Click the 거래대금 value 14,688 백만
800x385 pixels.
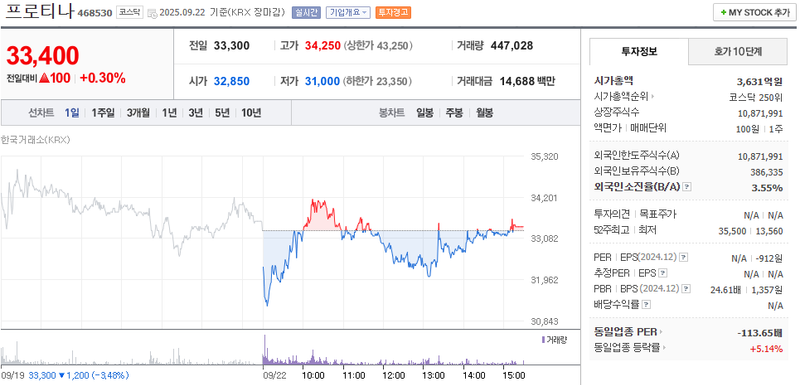click(x=527, y=81)
